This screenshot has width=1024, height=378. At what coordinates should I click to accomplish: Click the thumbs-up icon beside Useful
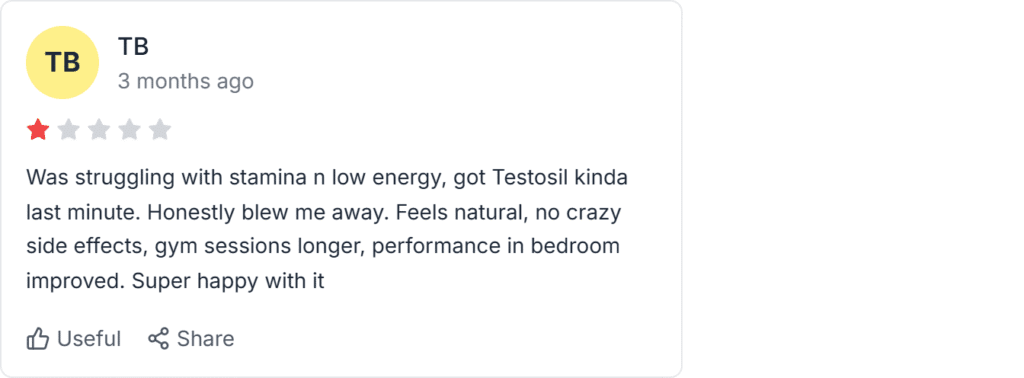click(38, 339)
